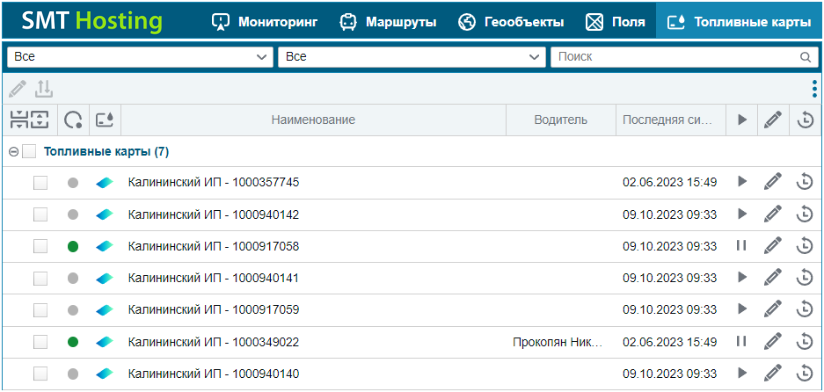
Task: Click the pencil edit icon in top toolbar
Action: (17, 89)
